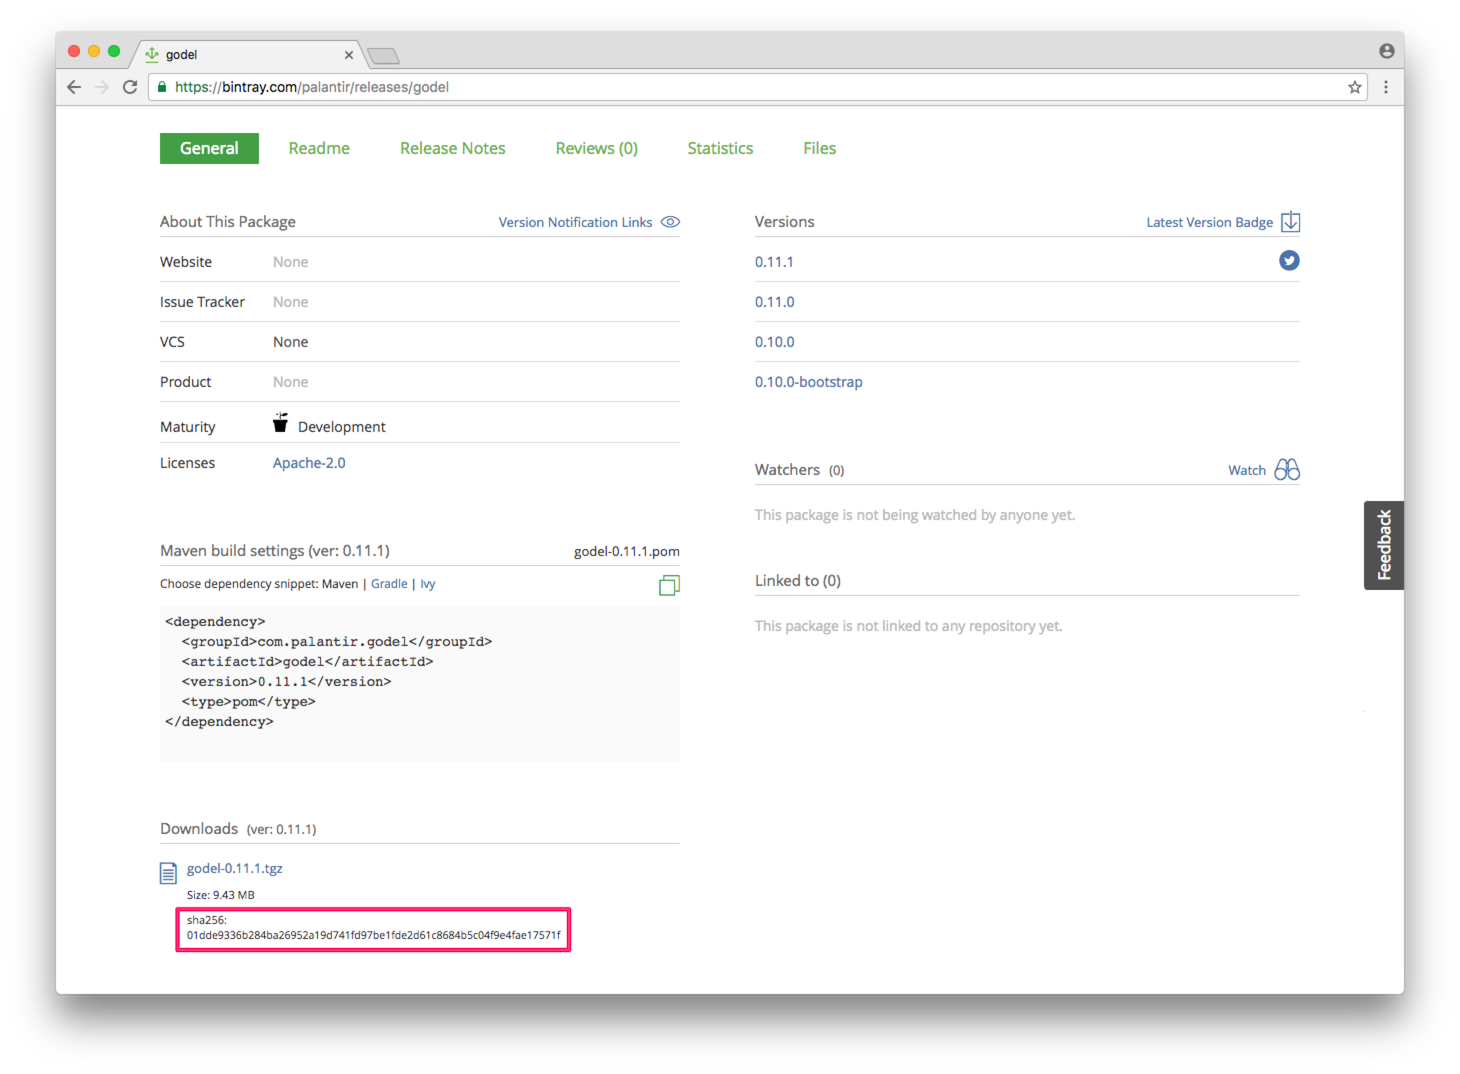The image size is (1460, 1074).
Task: Click the 'About This Package' heading
Action: [x=228, y=222]
